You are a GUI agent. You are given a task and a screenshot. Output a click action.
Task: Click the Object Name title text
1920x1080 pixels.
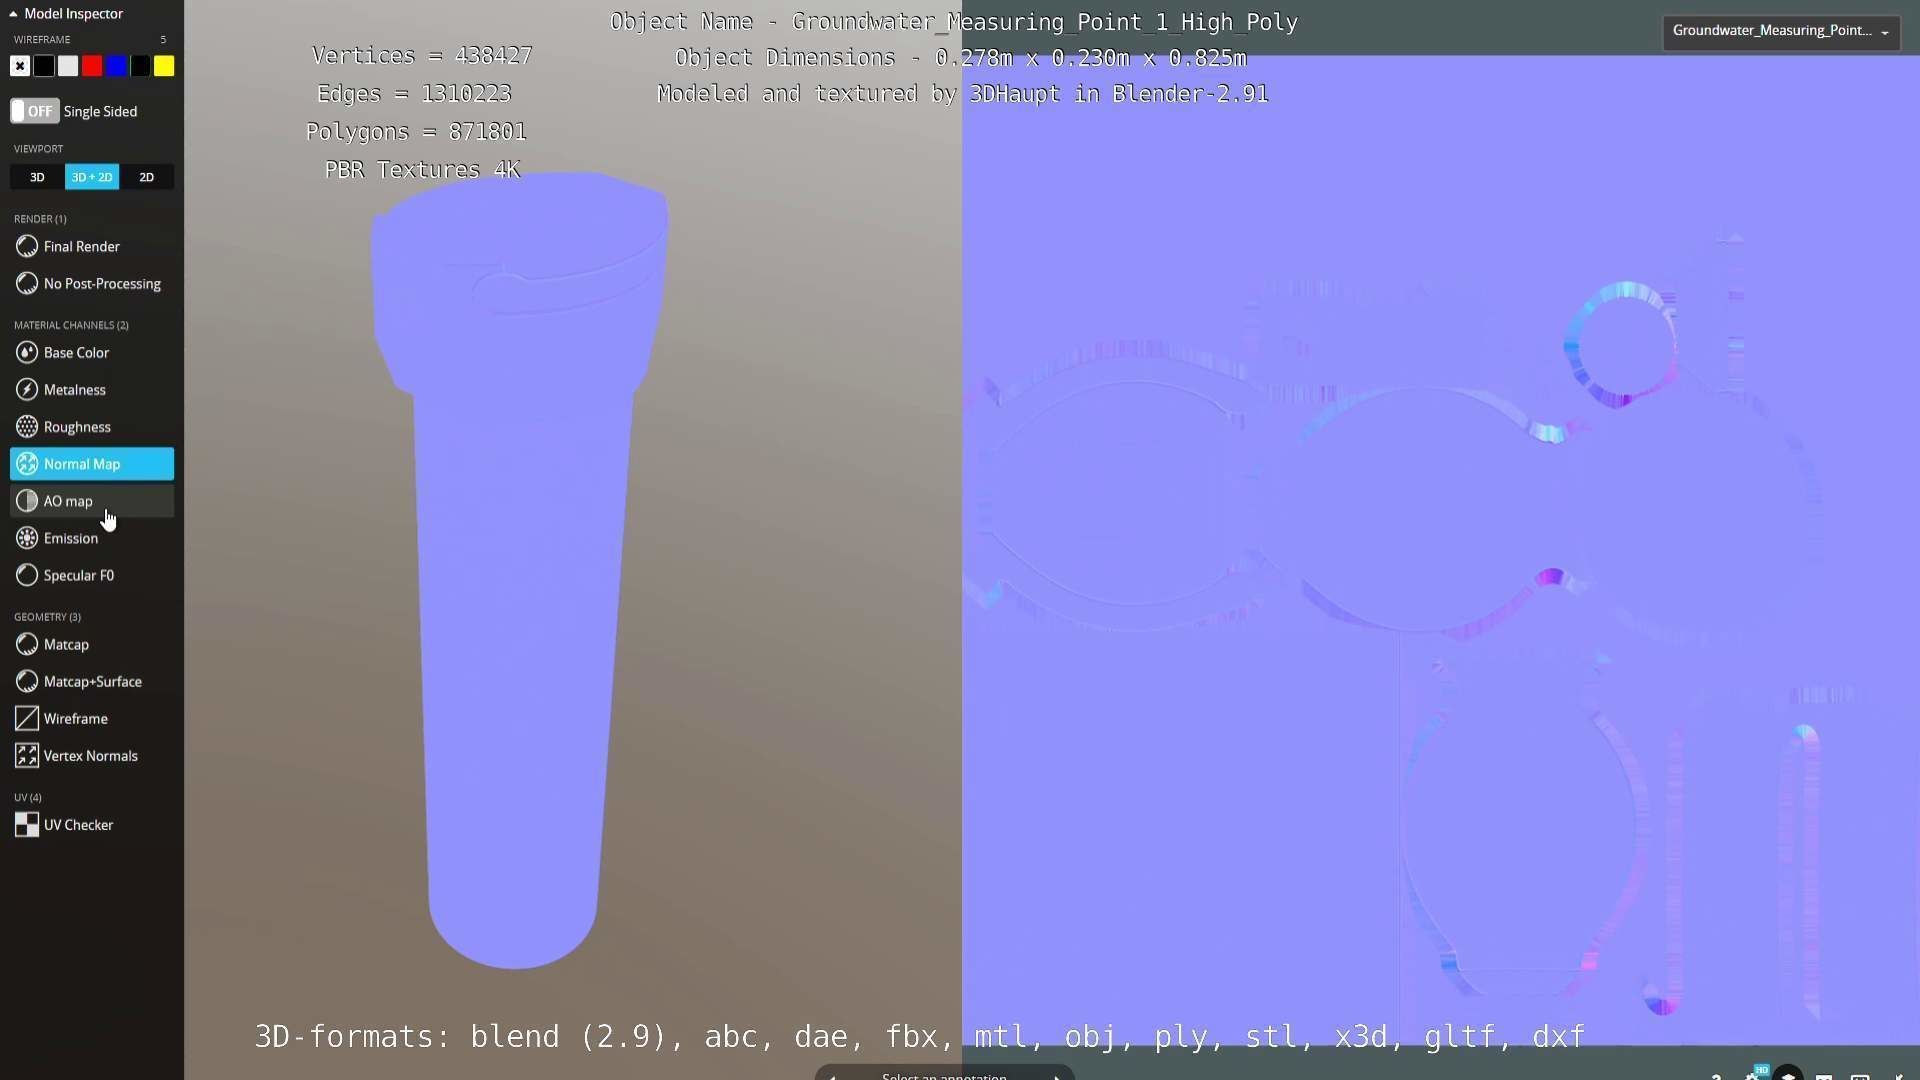[x=954, y=22]
